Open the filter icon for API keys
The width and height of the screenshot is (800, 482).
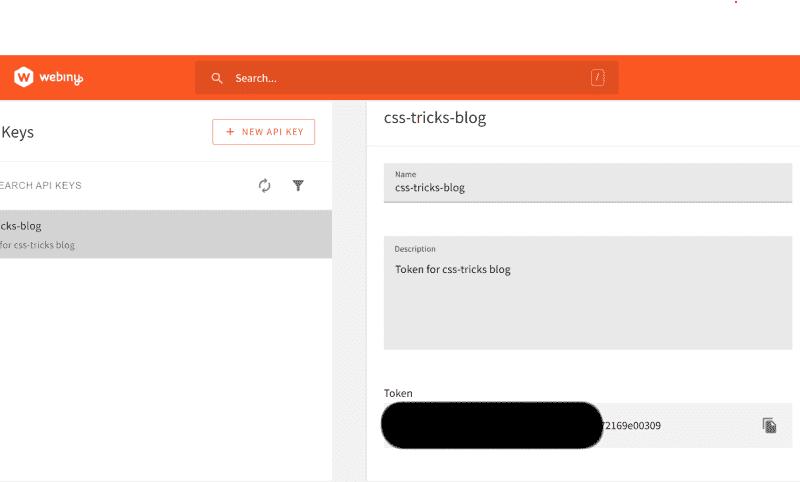[298, 185]
